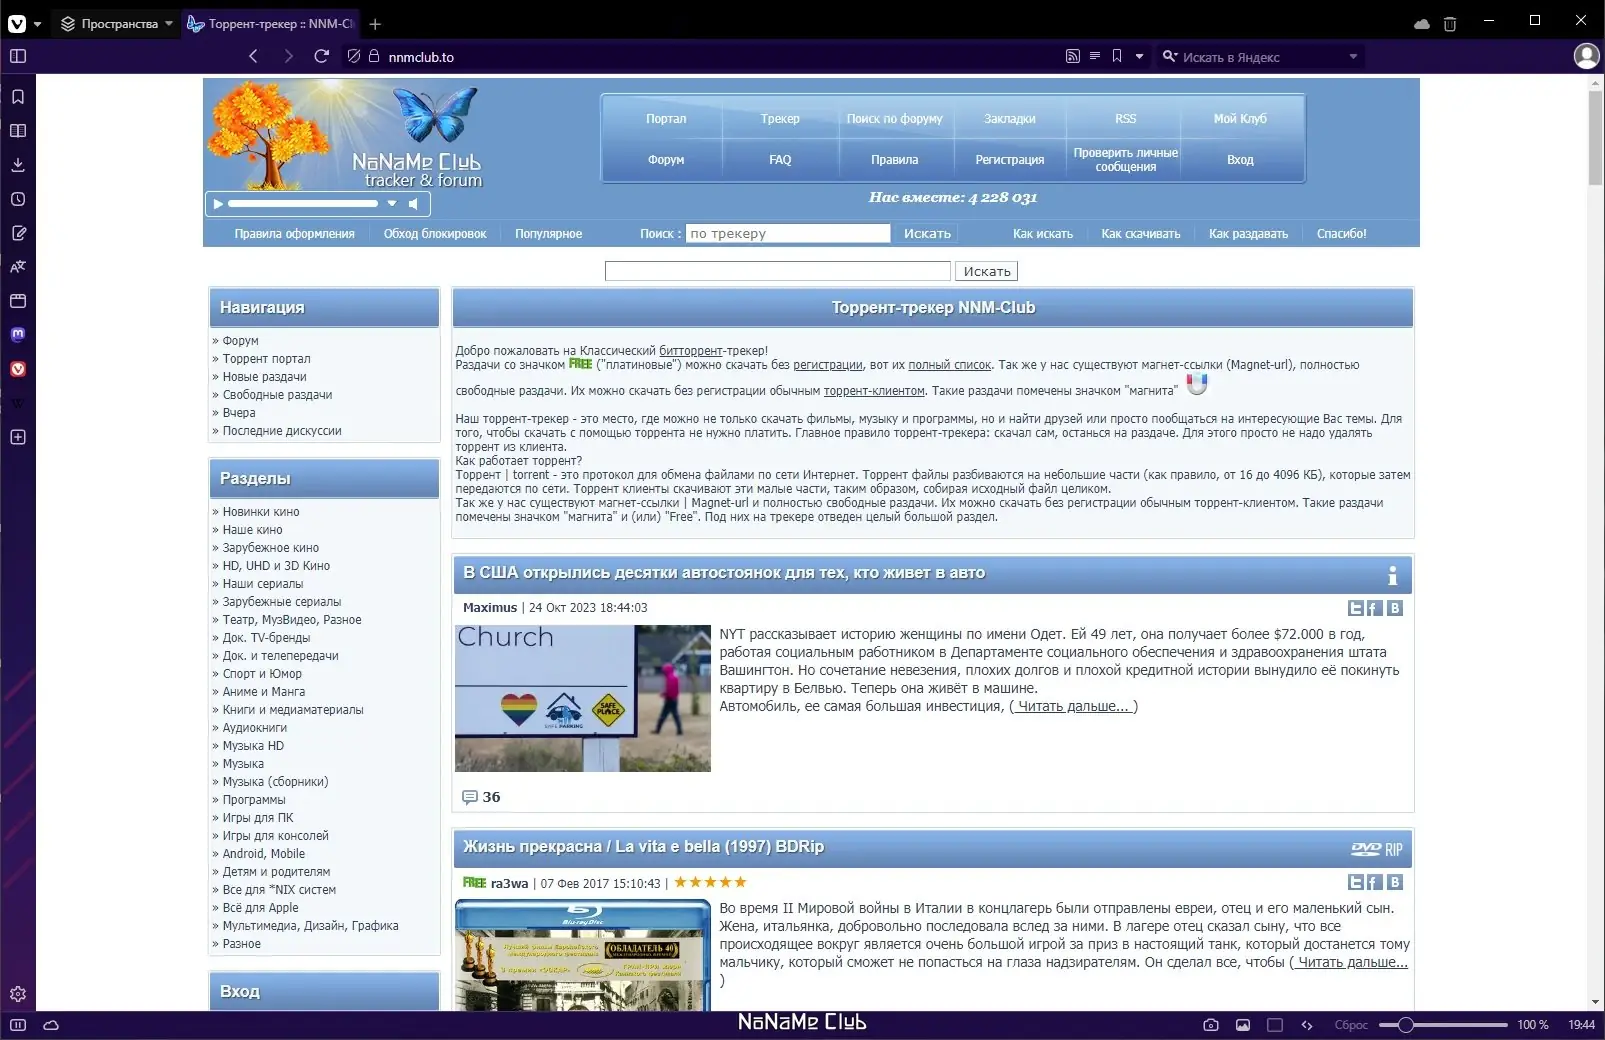This screenshot has width=1605, height=1040.
Task: Open Vivaldi settings with the gear icon
Action: (x=18, y=994)
